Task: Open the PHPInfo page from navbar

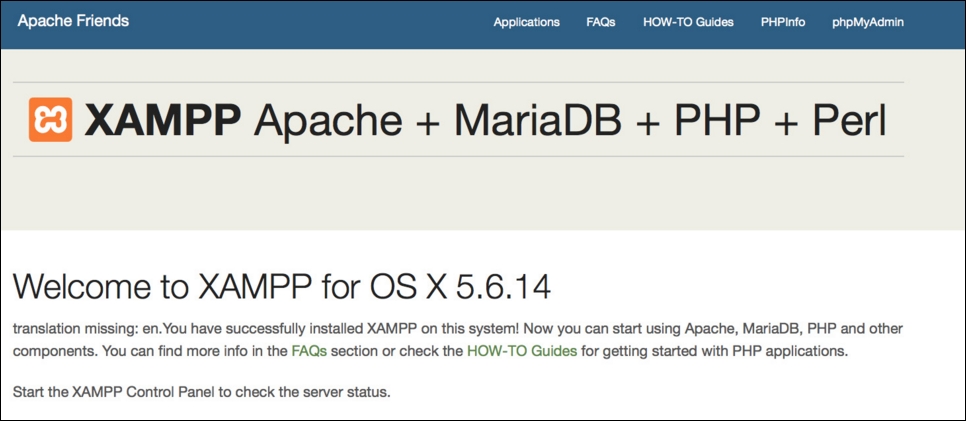Action: (x=783, y=22)
